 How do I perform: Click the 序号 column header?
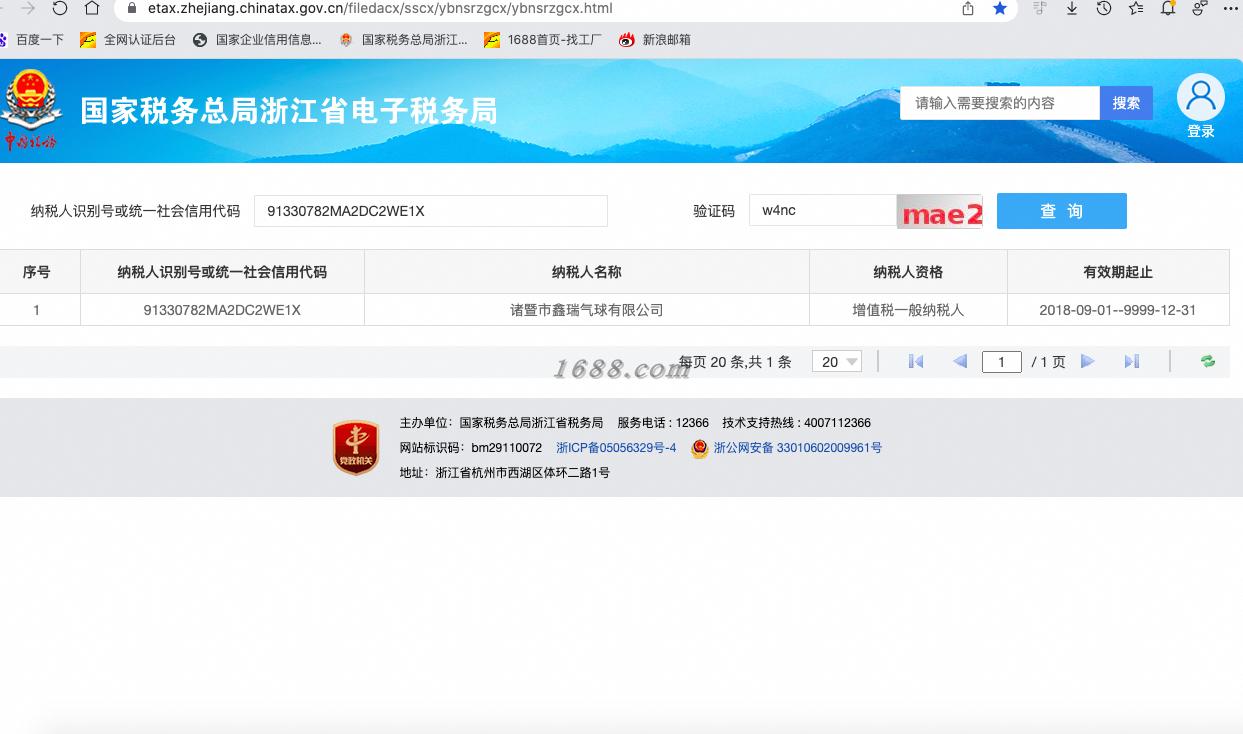coord(37,272)
